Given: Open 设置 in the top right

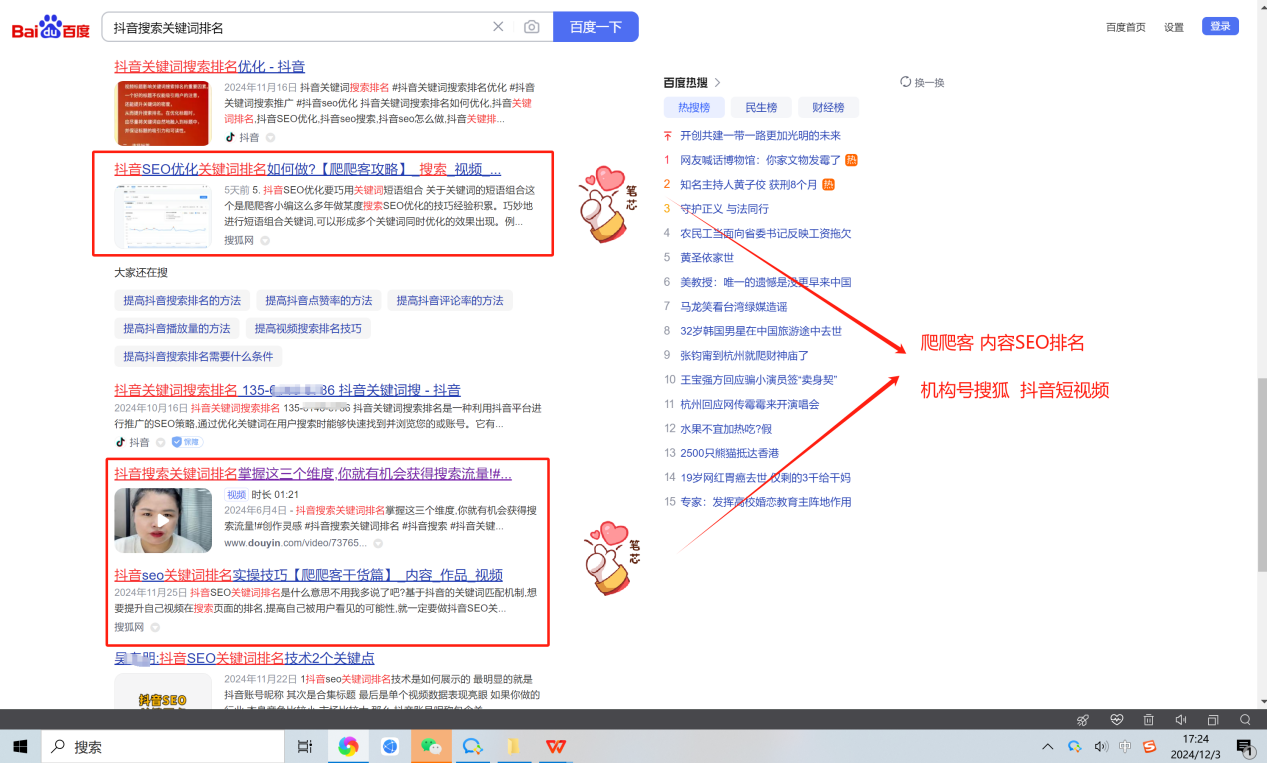Looking at the screenshot, I should coord(1174,27).
